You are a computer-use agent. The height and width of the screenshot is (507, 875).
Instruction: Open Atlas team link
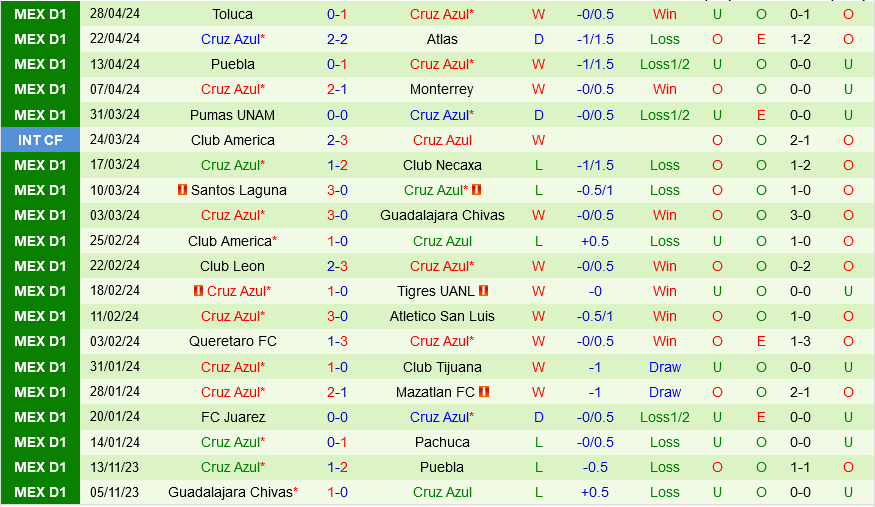coord(442,39)
